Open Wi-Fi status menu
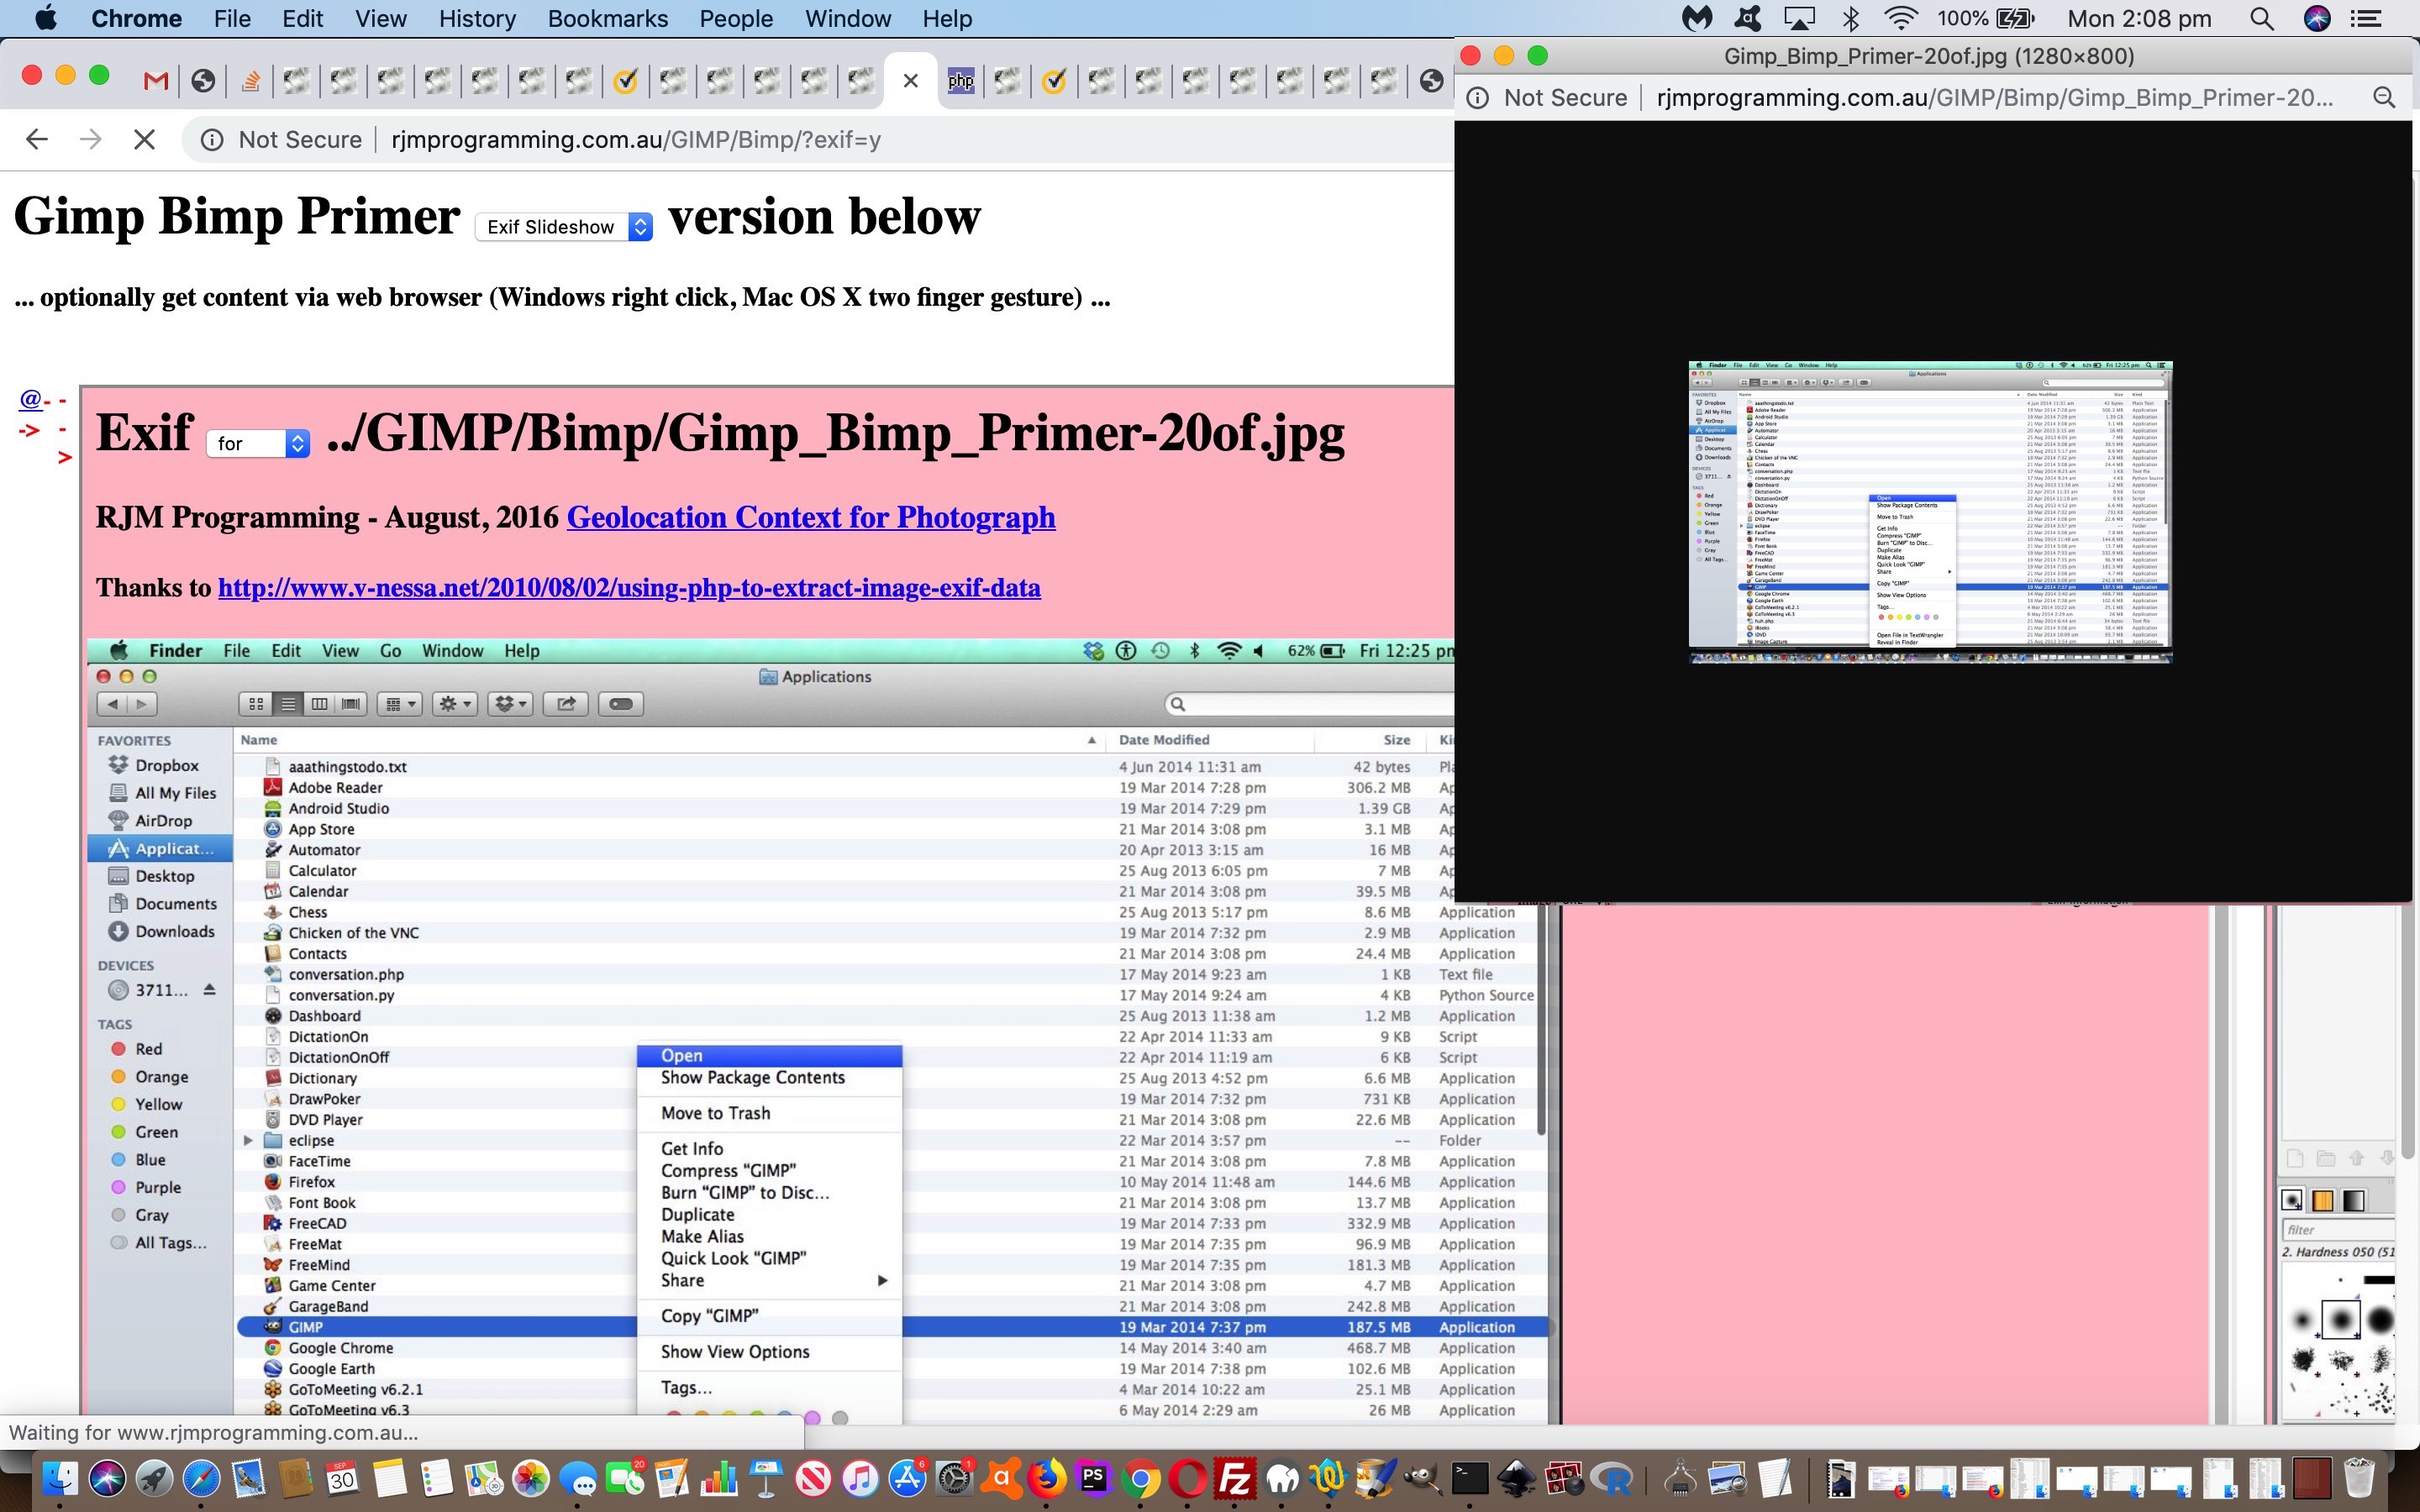Viewport: 2420px width, 1512px height. [1899, 18]
